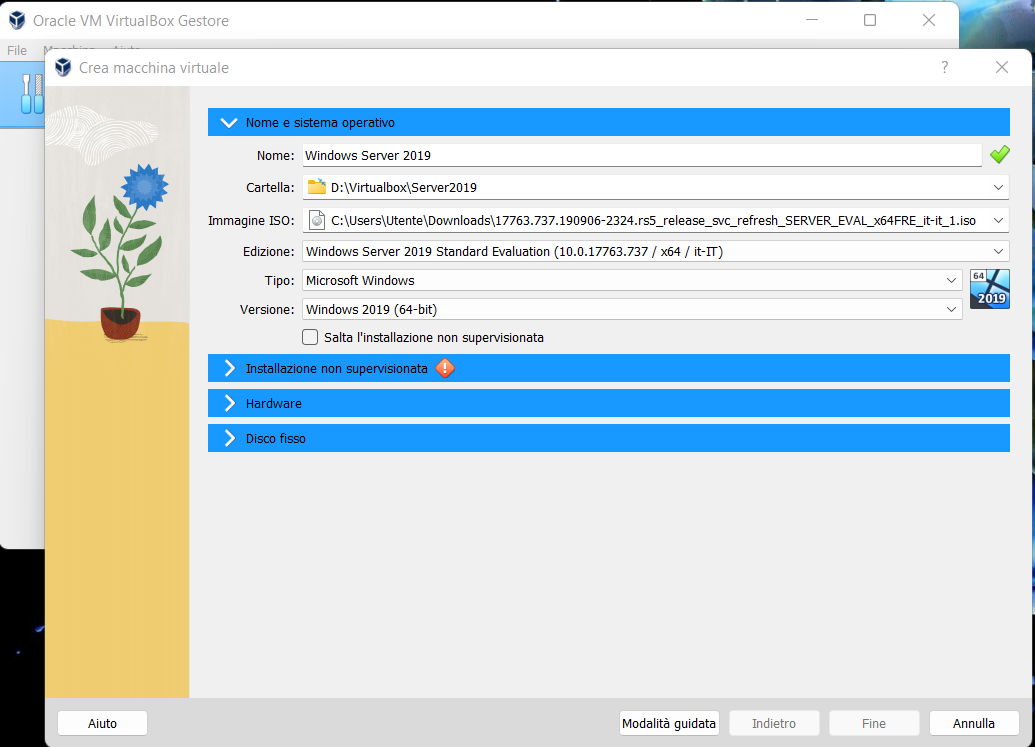Toggle Salta l'installazione non supervisionata checkbox
The height and width of the screenshot is (747, 1035).
310,337
